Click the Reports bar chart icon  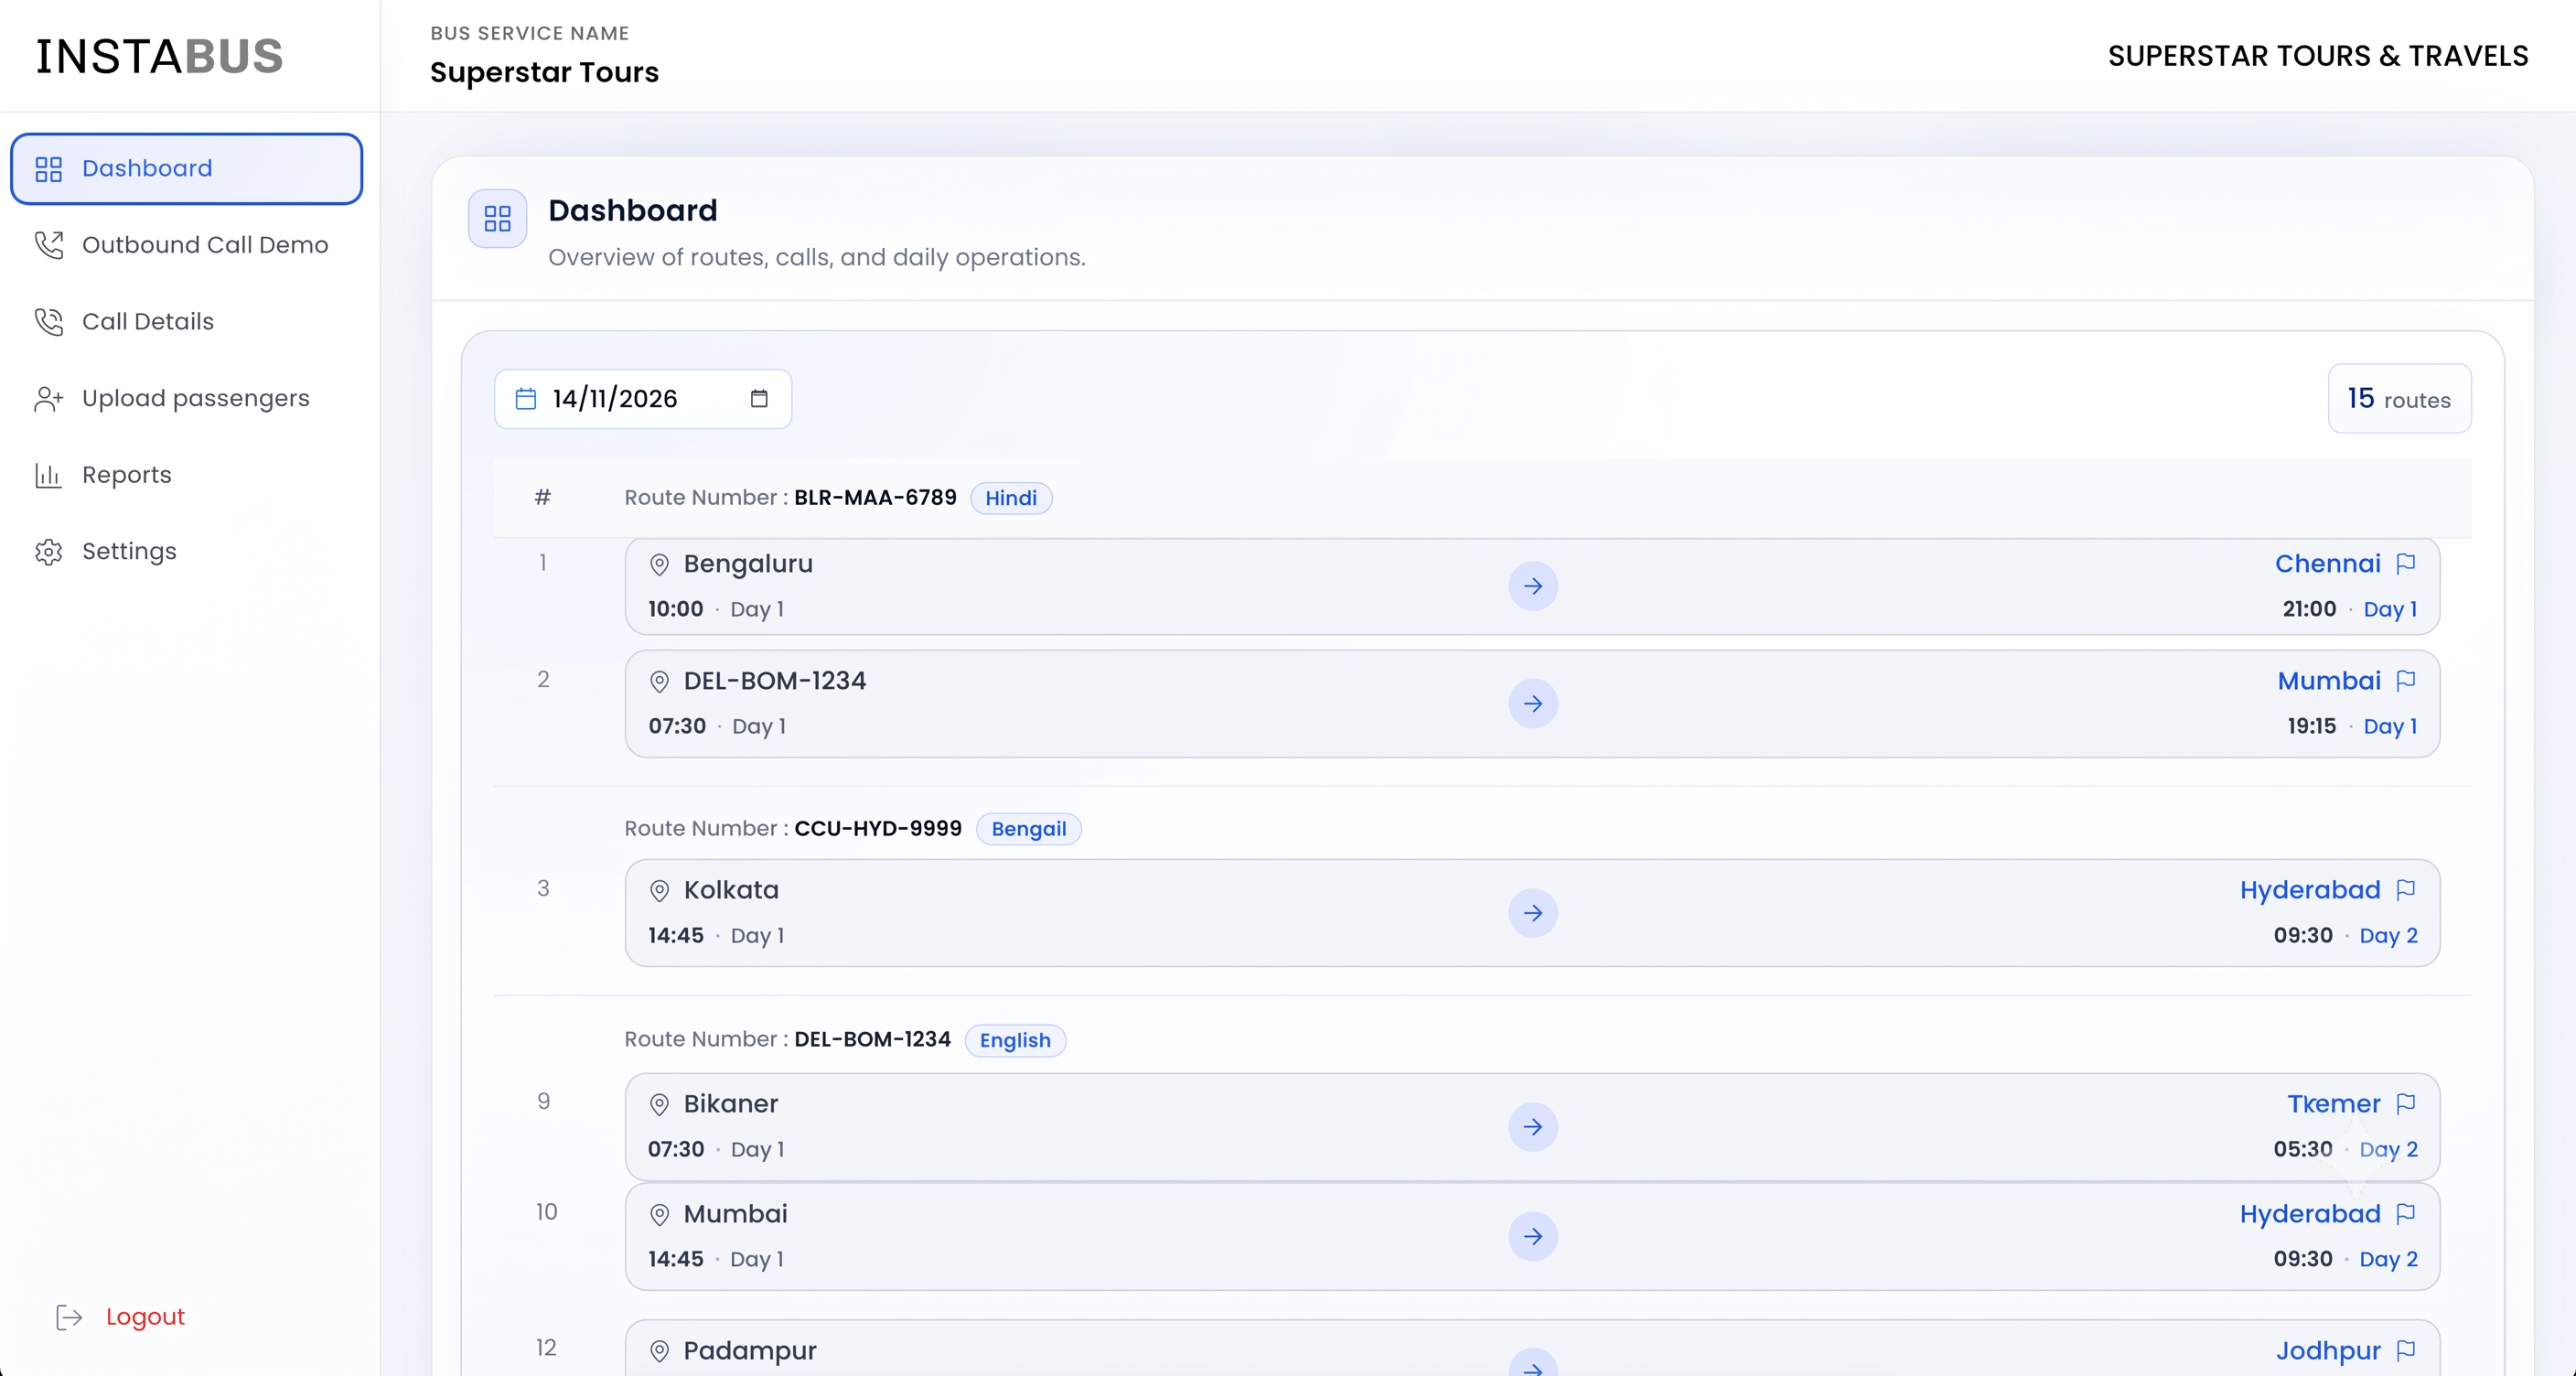tap(48, 475)
